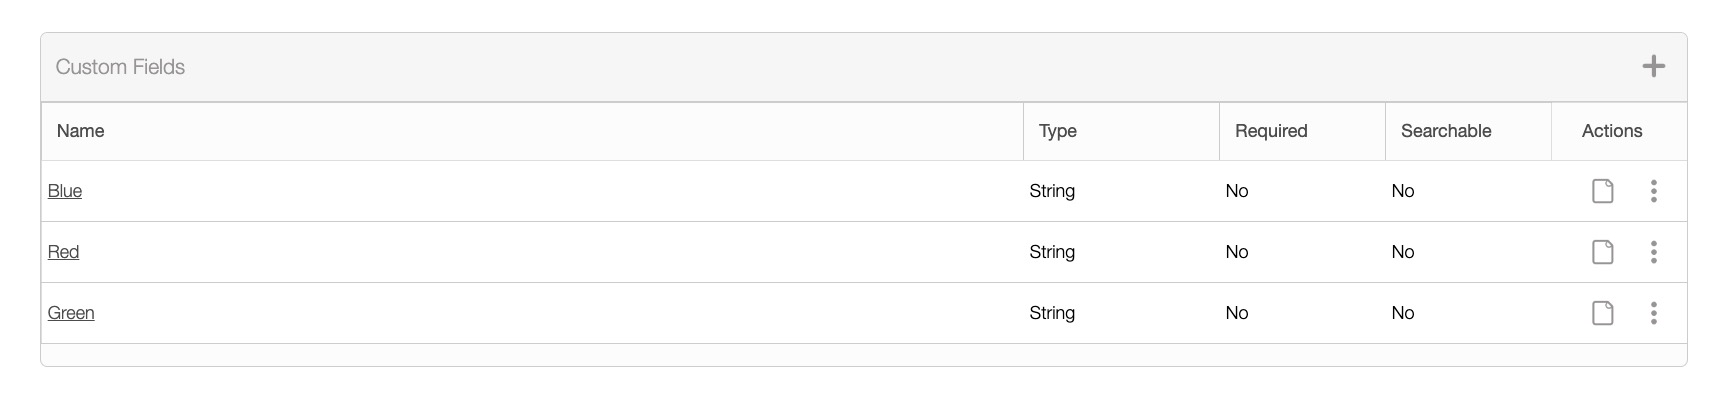1730x412 pixels.
Task: Select the String type cell in Green row
Action: [x=1052, y=313]
